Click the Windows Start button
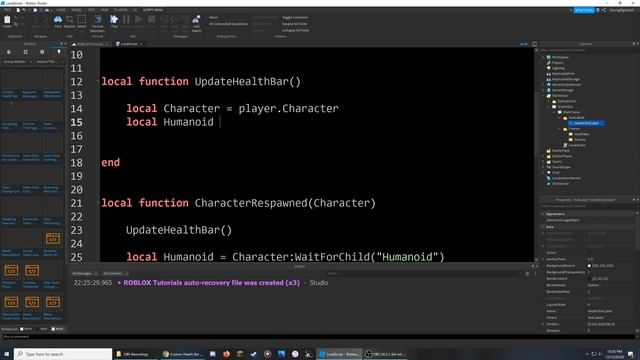640x360 pixels. click(7, 354)
